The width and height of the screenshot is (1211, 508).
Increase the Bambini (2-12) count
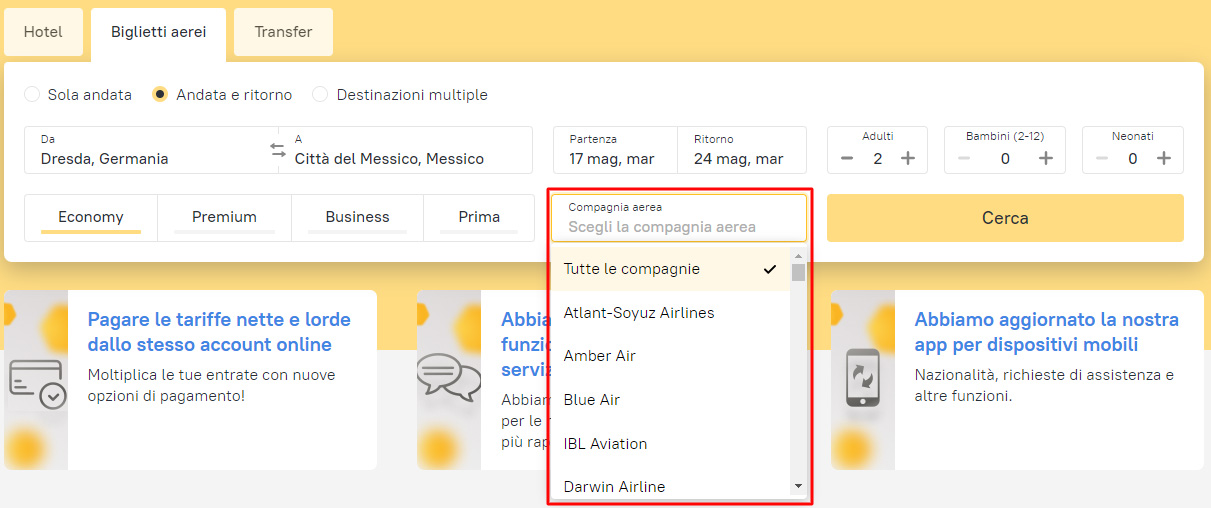pyautogui.click(x=1045, y=158)
